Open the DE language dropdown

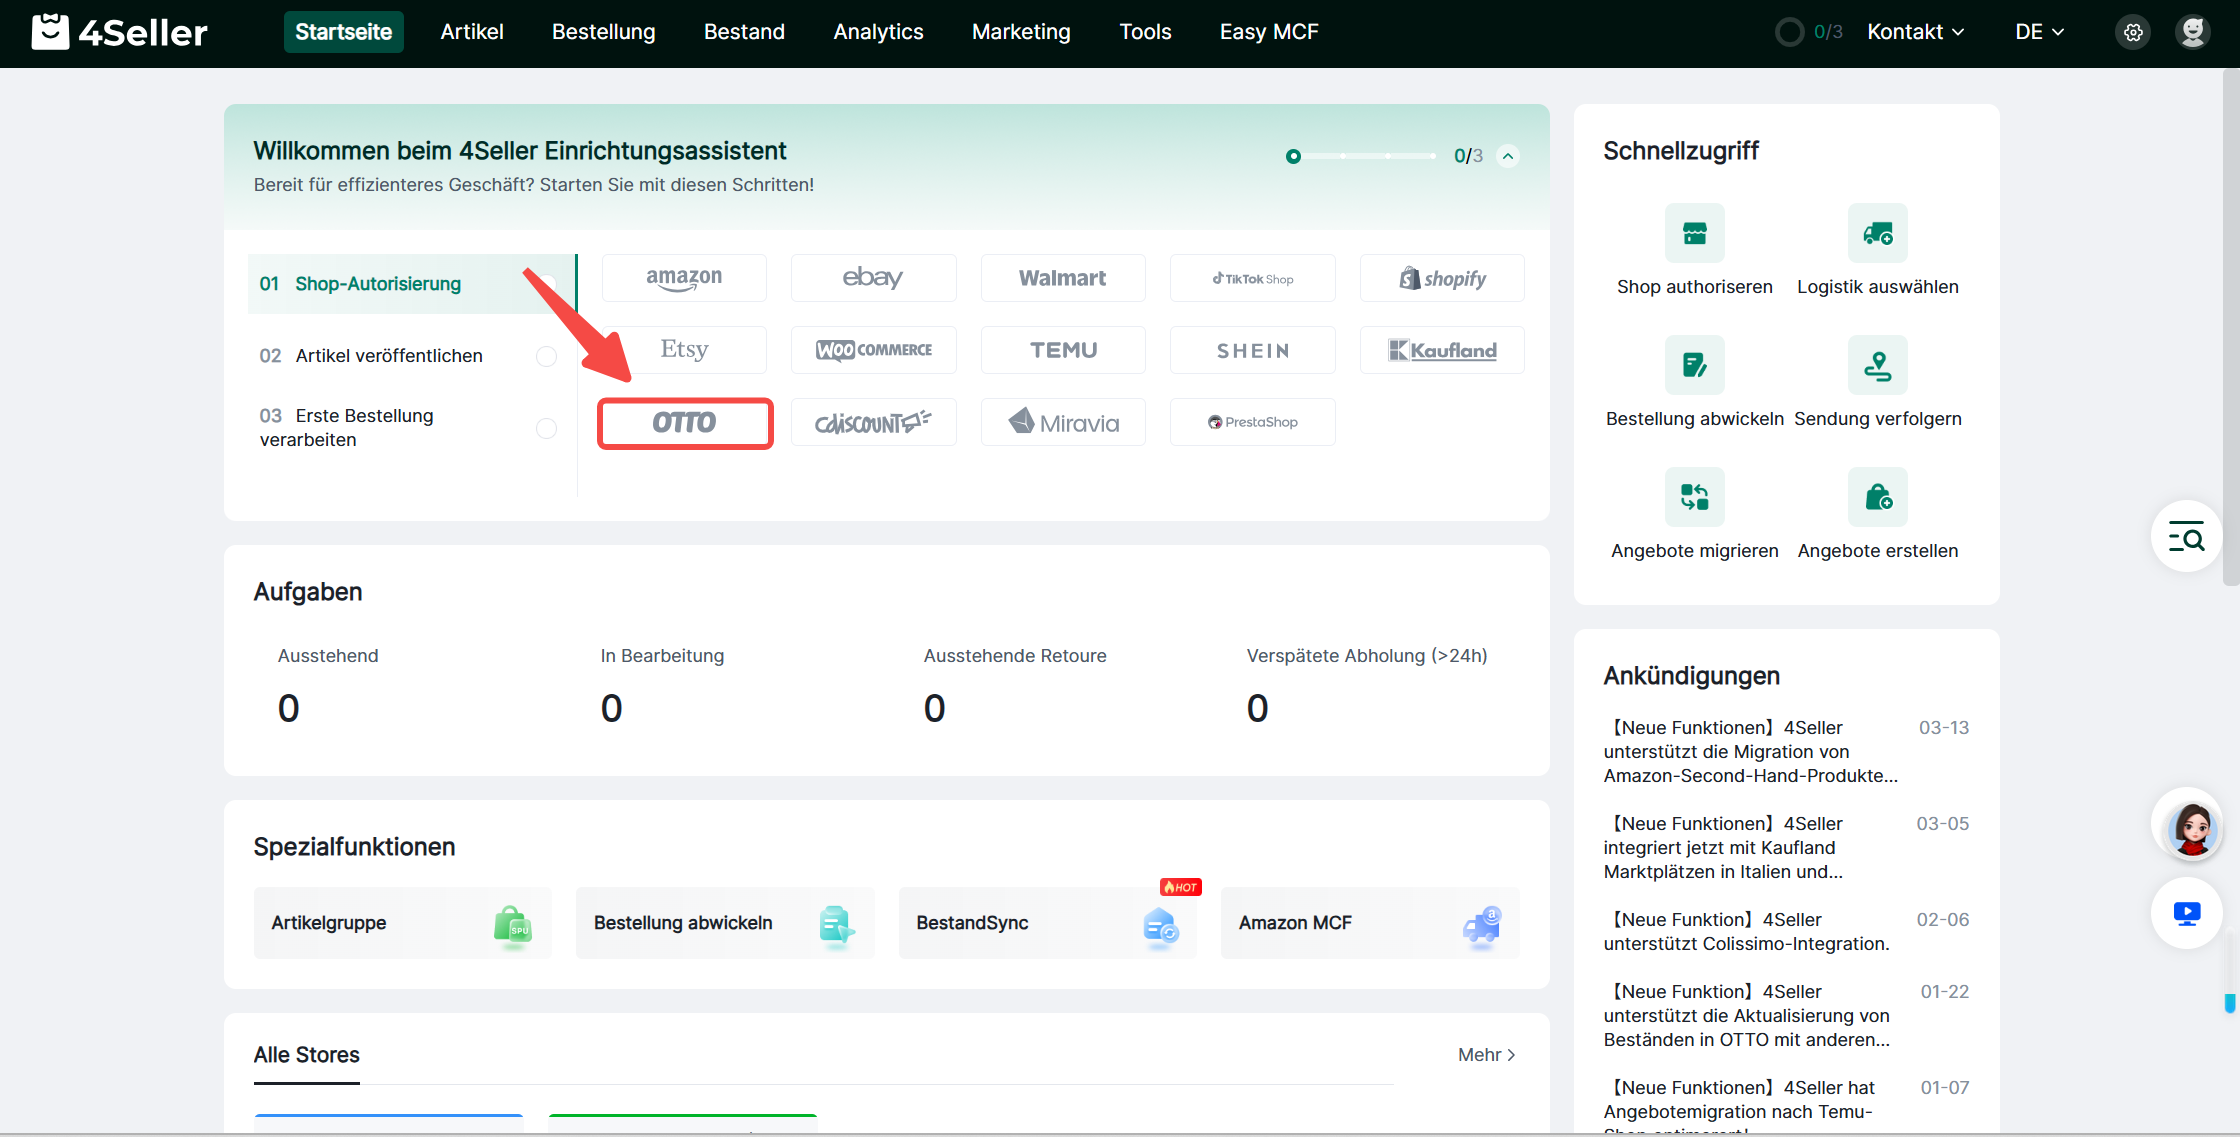click(x=2039, y=32)
